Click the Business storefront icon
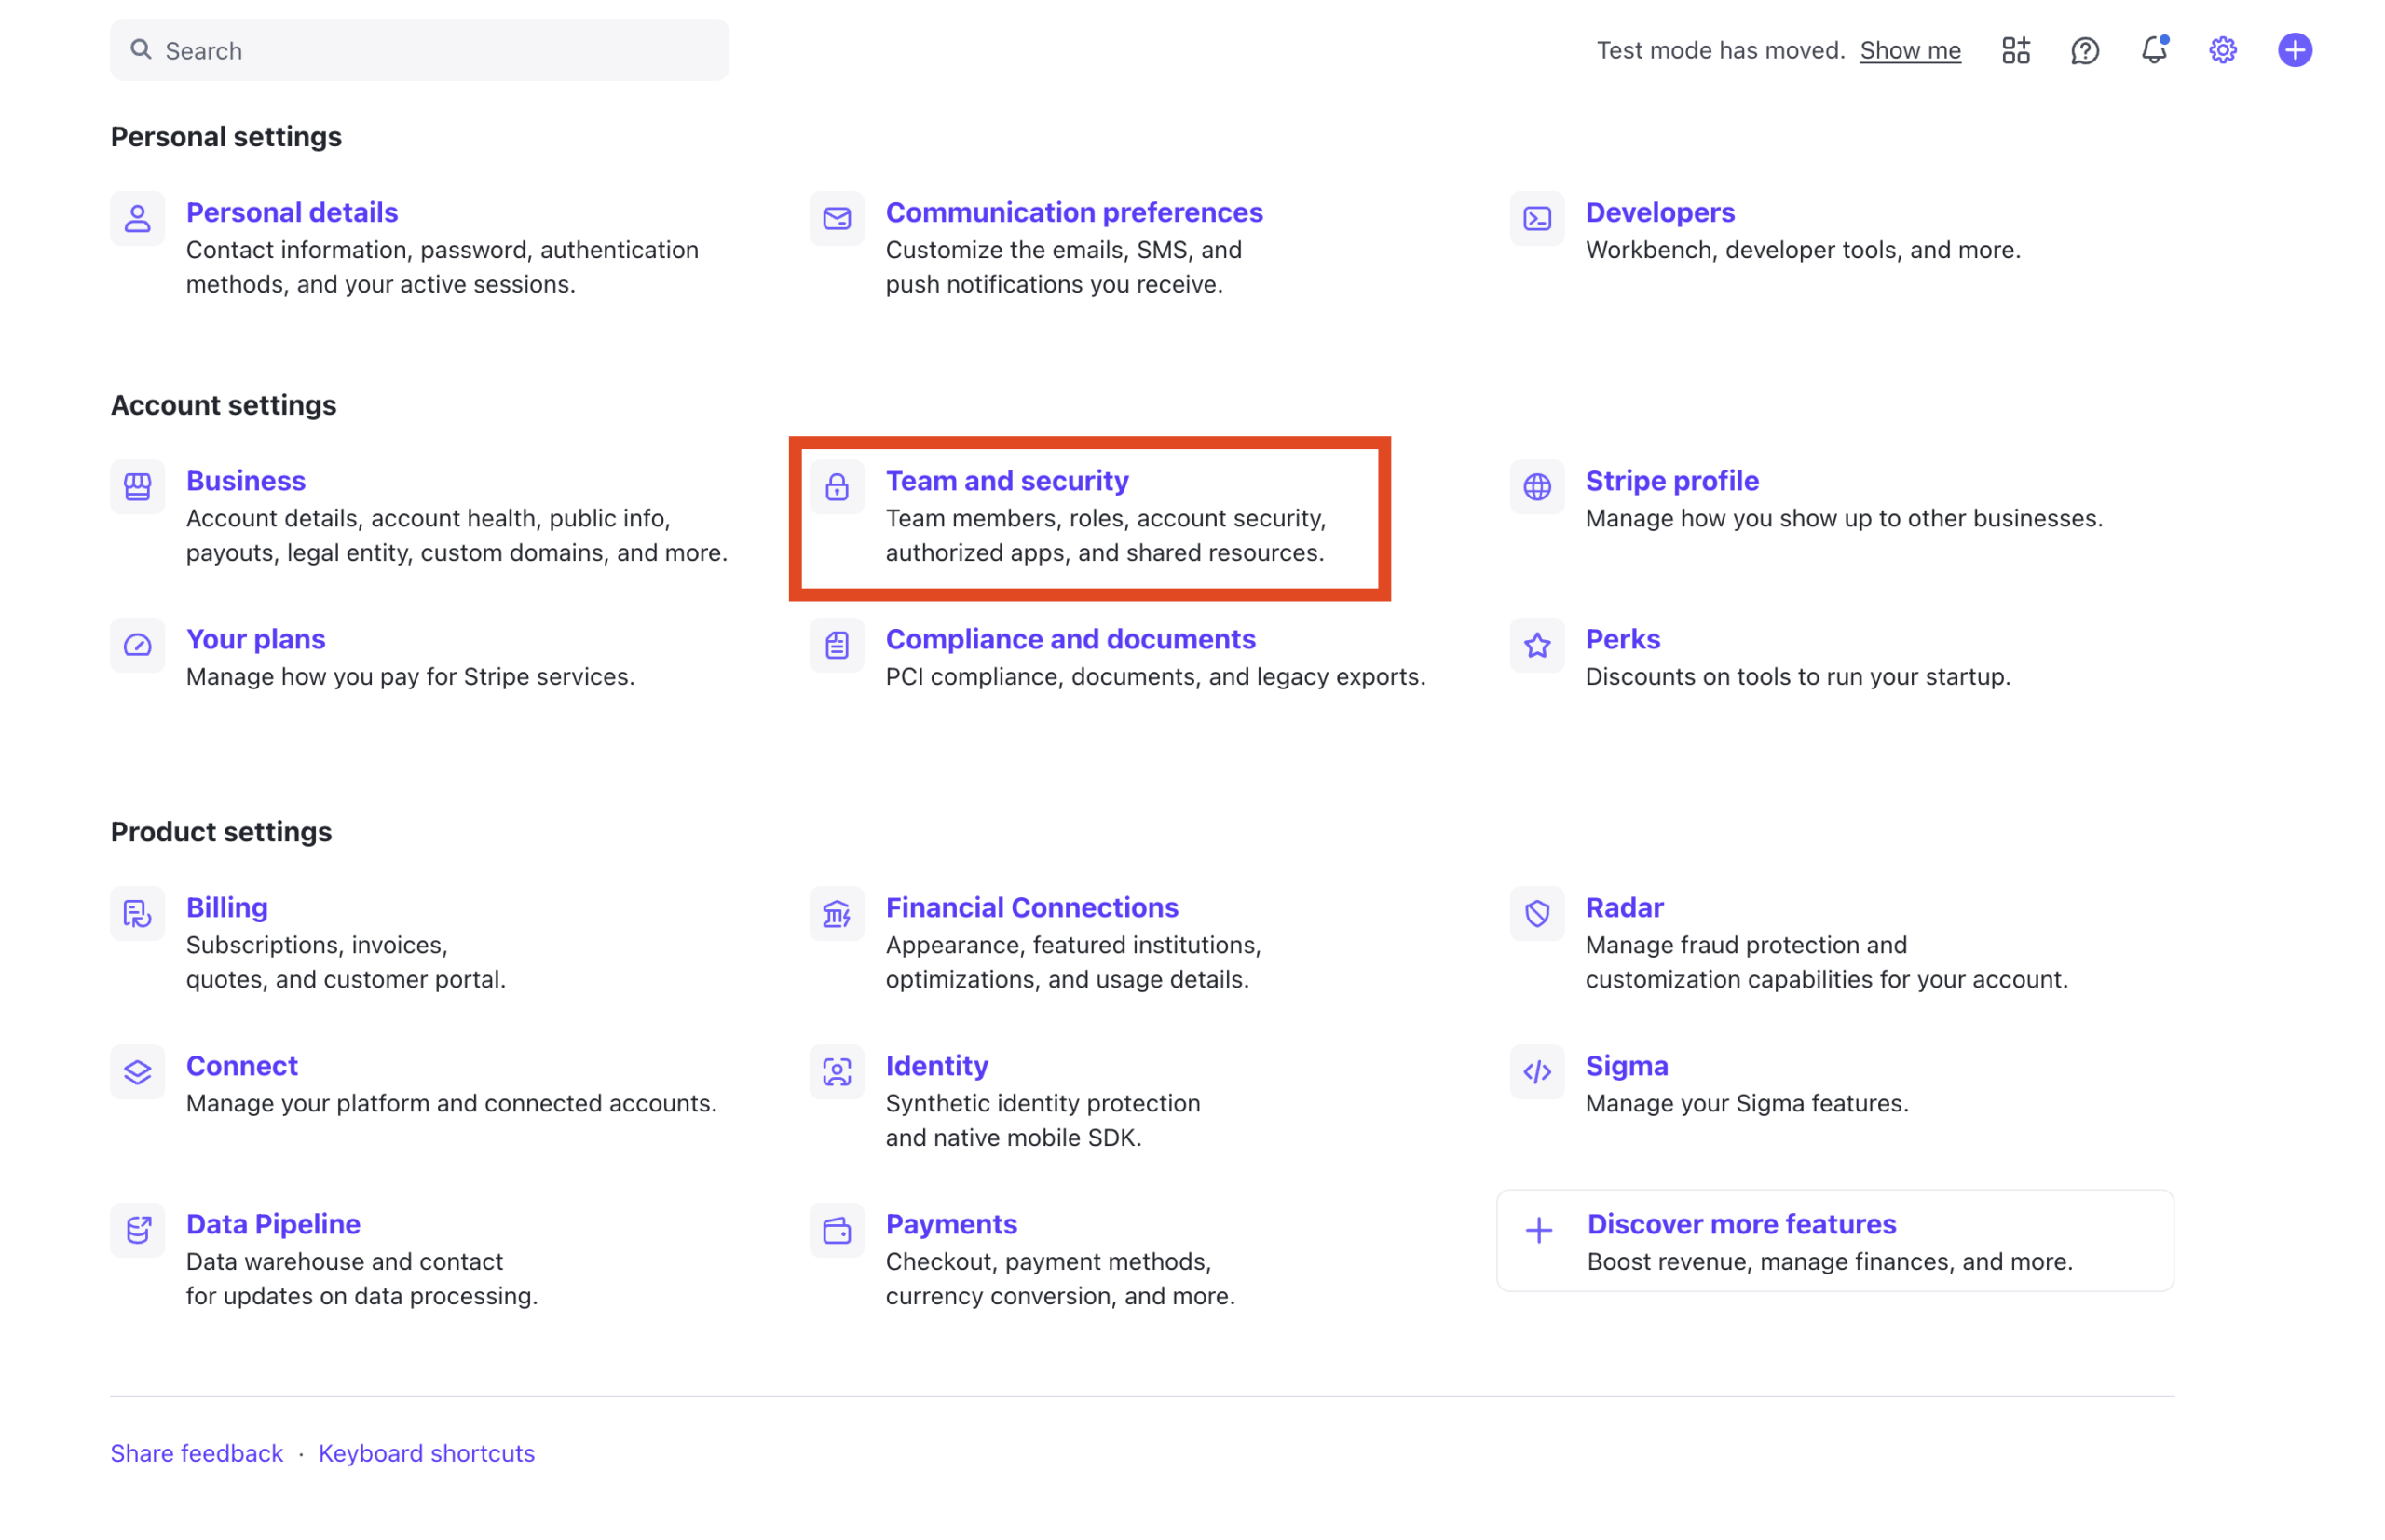 click(x=138, y=487)
